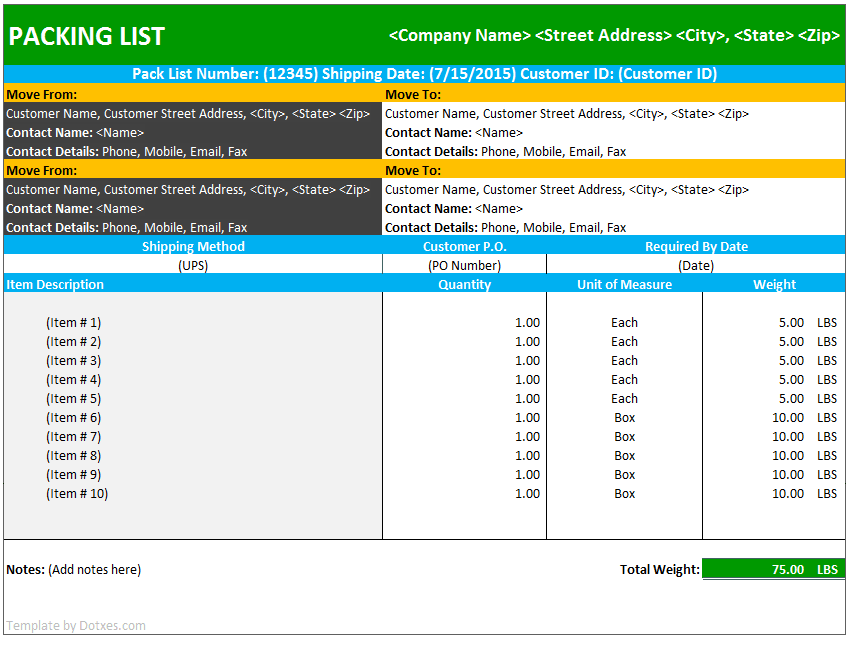Select the Shipping Method header cell
Viewport: 848px width, 650px height.
[193, 247]
